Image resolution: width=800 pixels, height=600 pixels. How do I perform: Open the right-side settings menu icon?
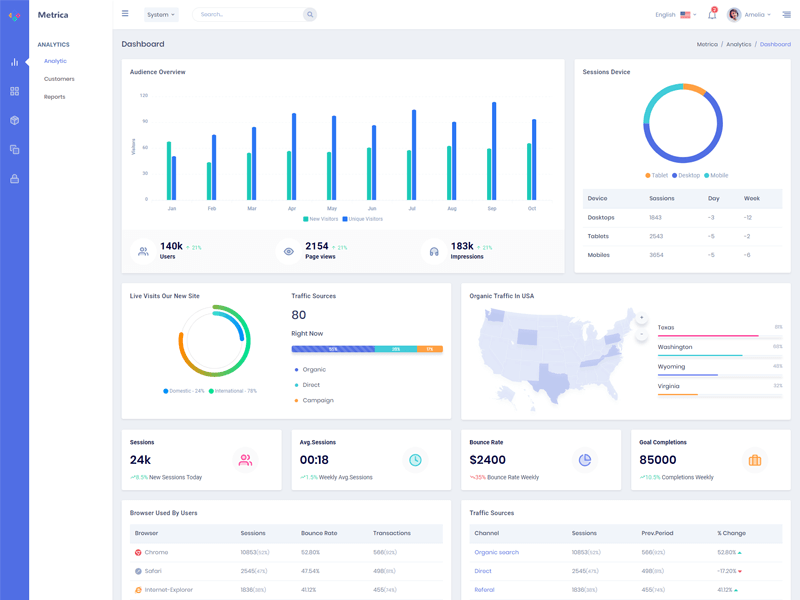coord(786,14)
